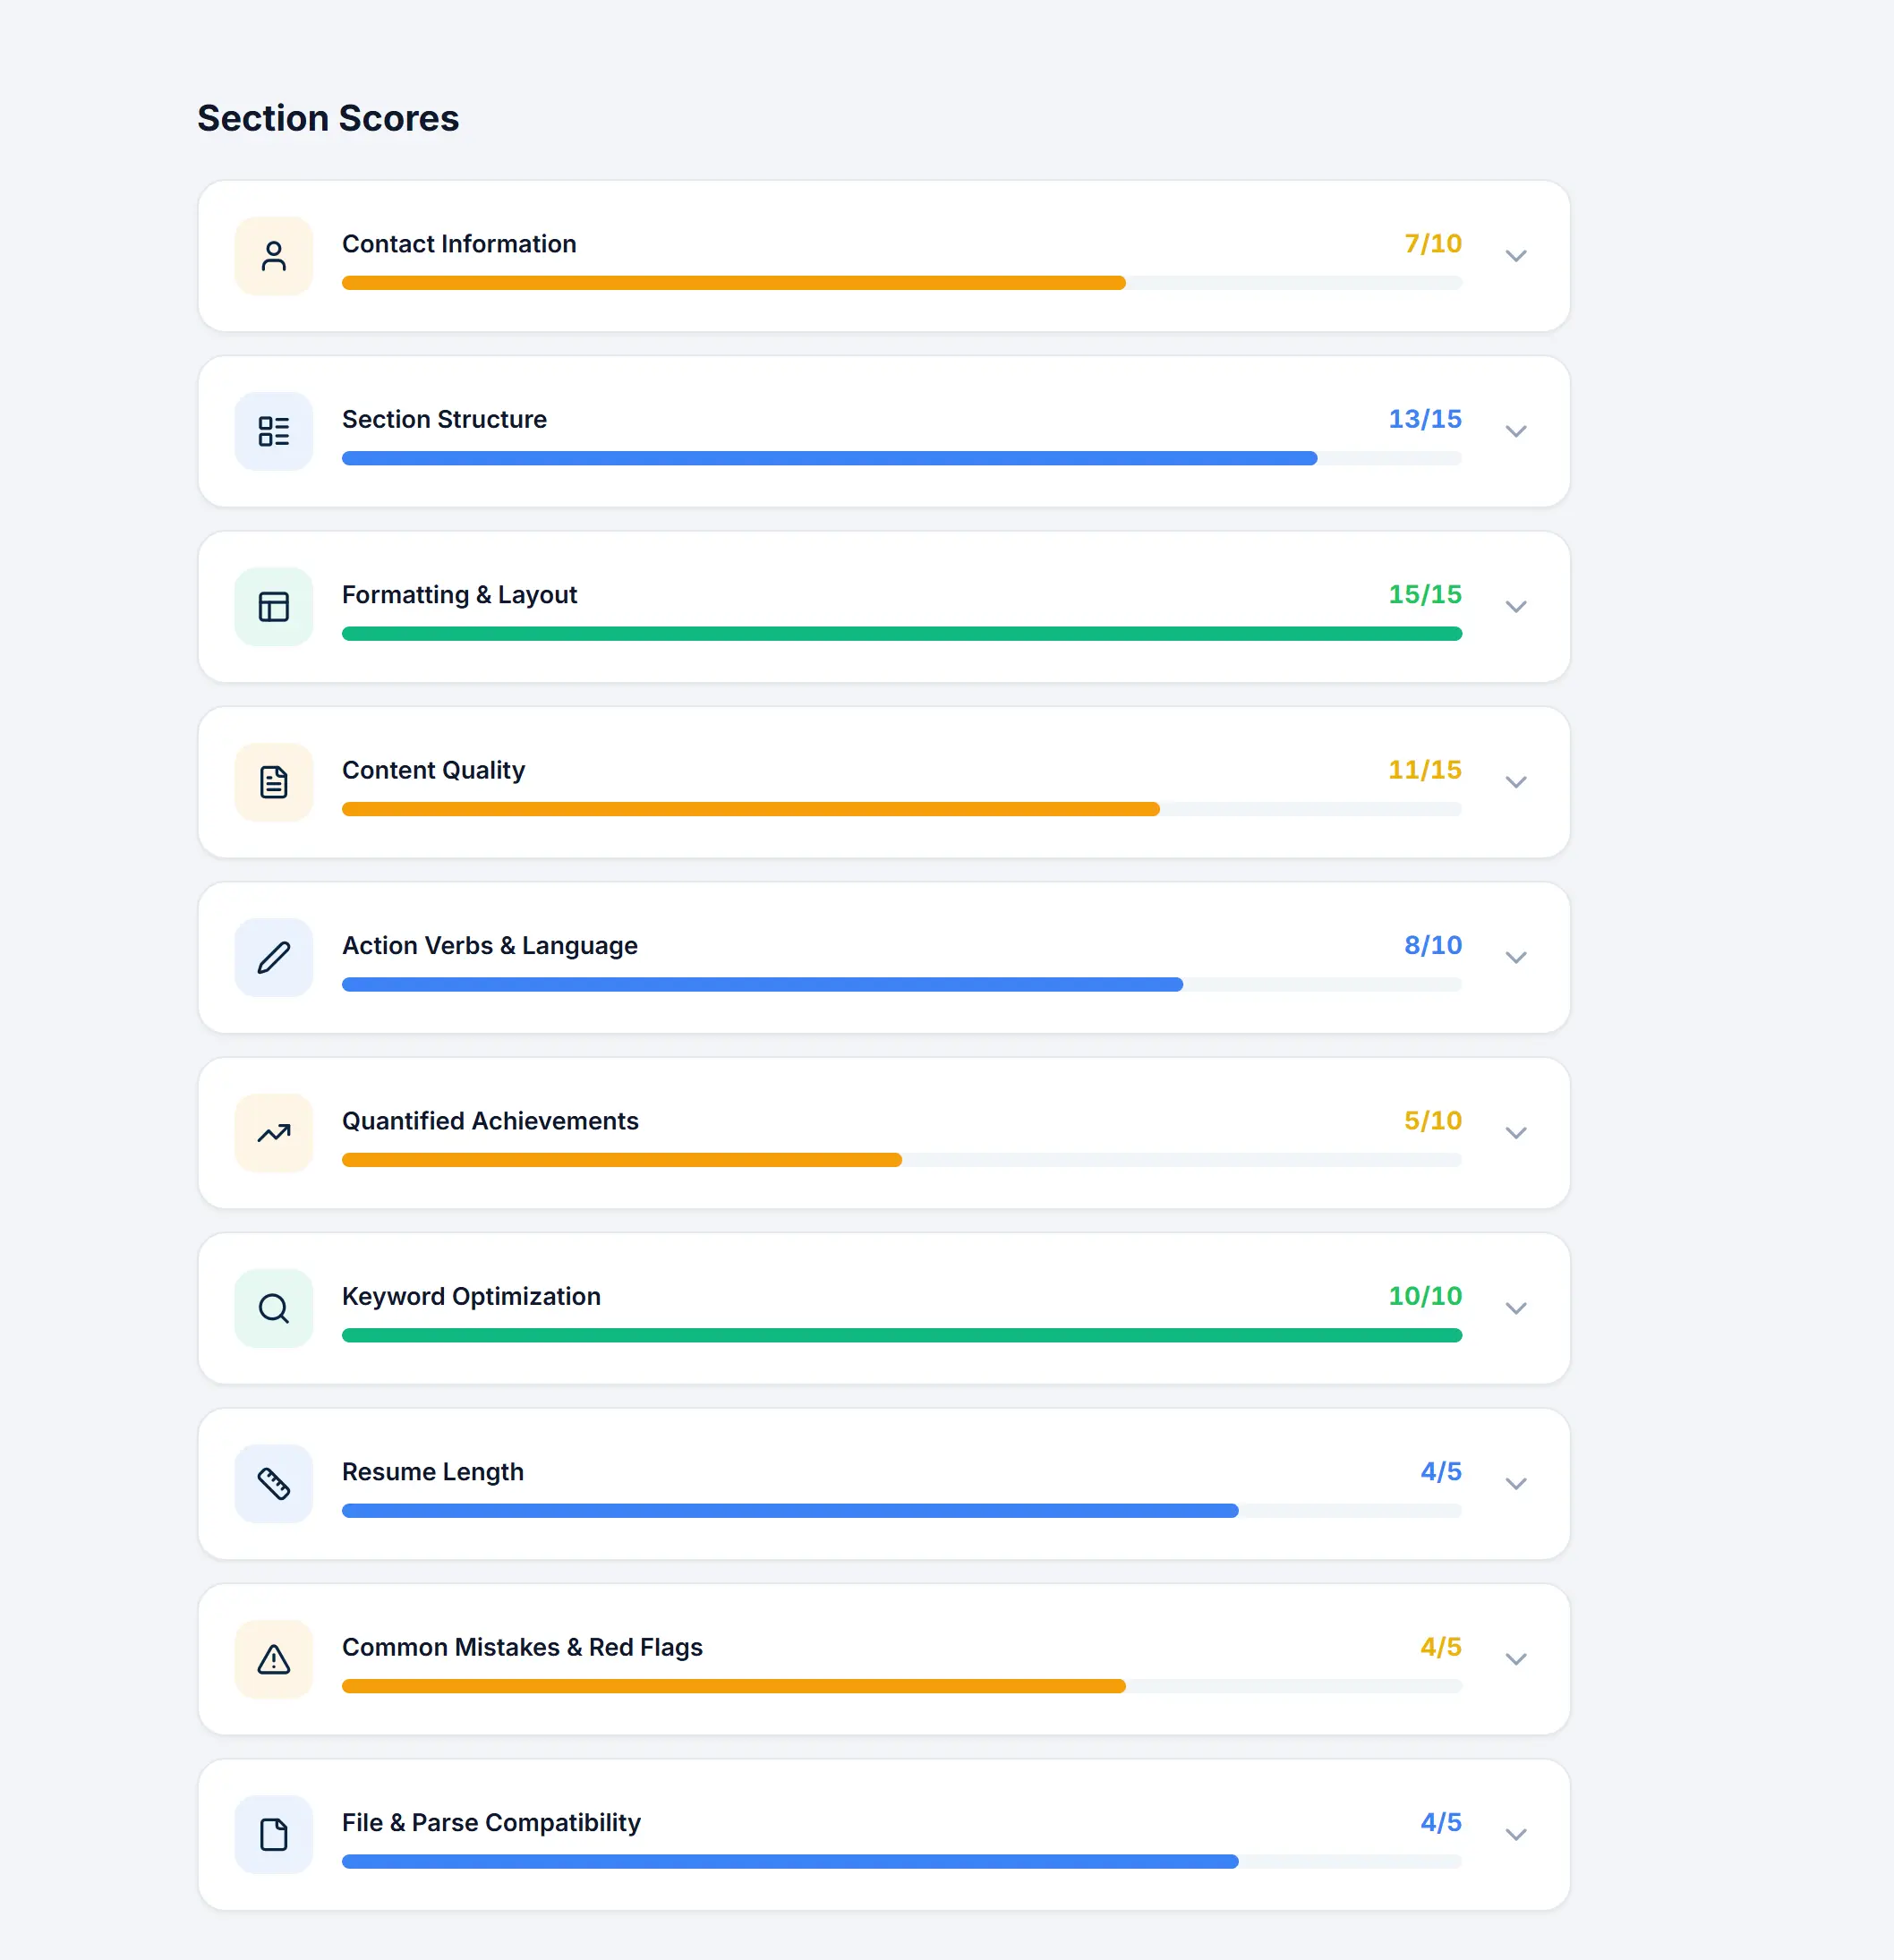This screenshot has width=1894, height=1960.
Task: Click the Content Quality document icon
Action: tap(273, 782)
